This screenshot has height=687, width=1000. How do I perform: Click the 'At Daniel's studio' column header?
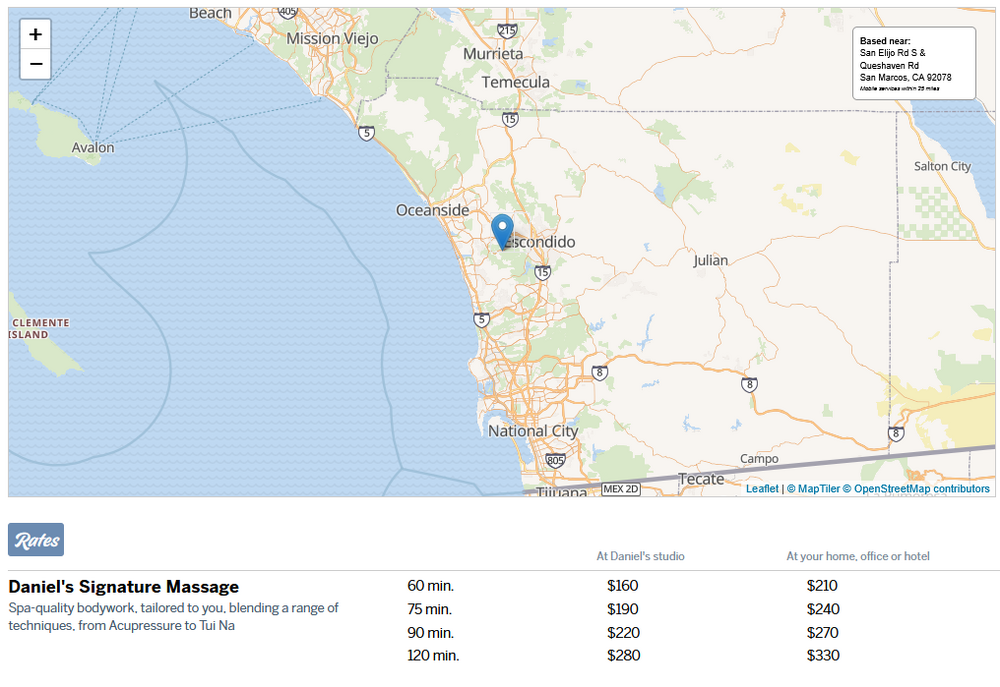click(x=640, y=556)
